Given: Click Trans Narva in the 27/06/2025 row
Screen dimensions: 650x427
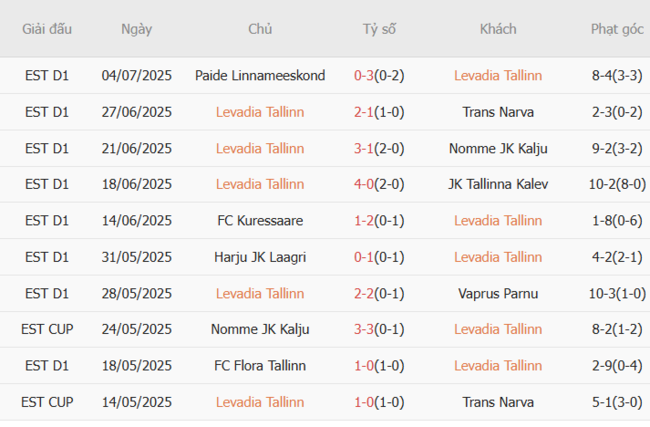Looking at the screenshot, I should coord(498,112).
